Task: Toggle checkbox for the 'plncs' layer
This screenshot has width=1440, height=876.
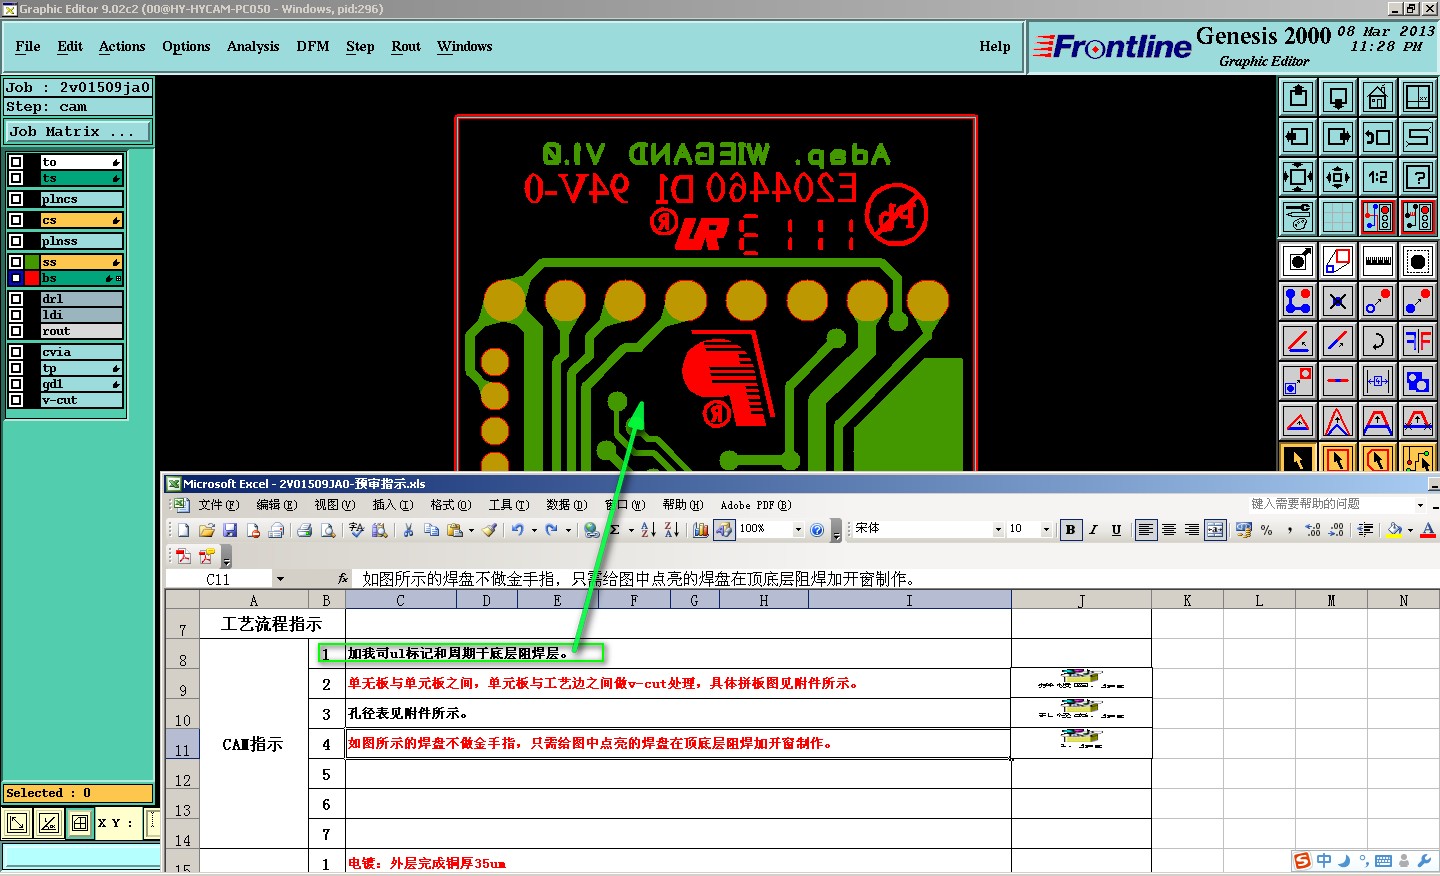Action: (x=16, y=199)
